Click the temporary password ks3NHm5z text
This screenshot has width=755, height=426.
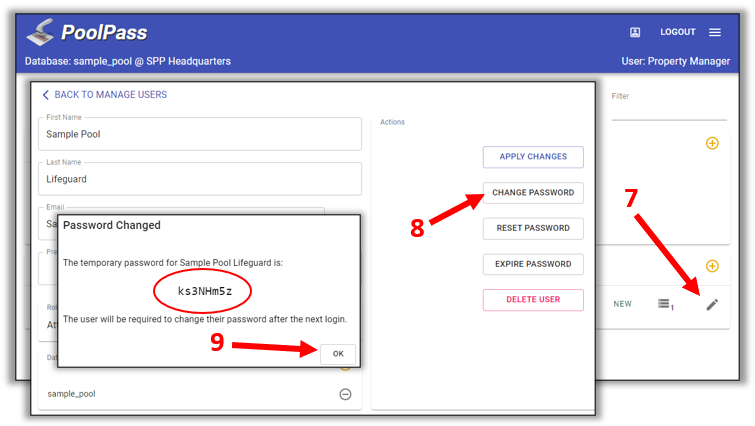[x=205, y=291]
